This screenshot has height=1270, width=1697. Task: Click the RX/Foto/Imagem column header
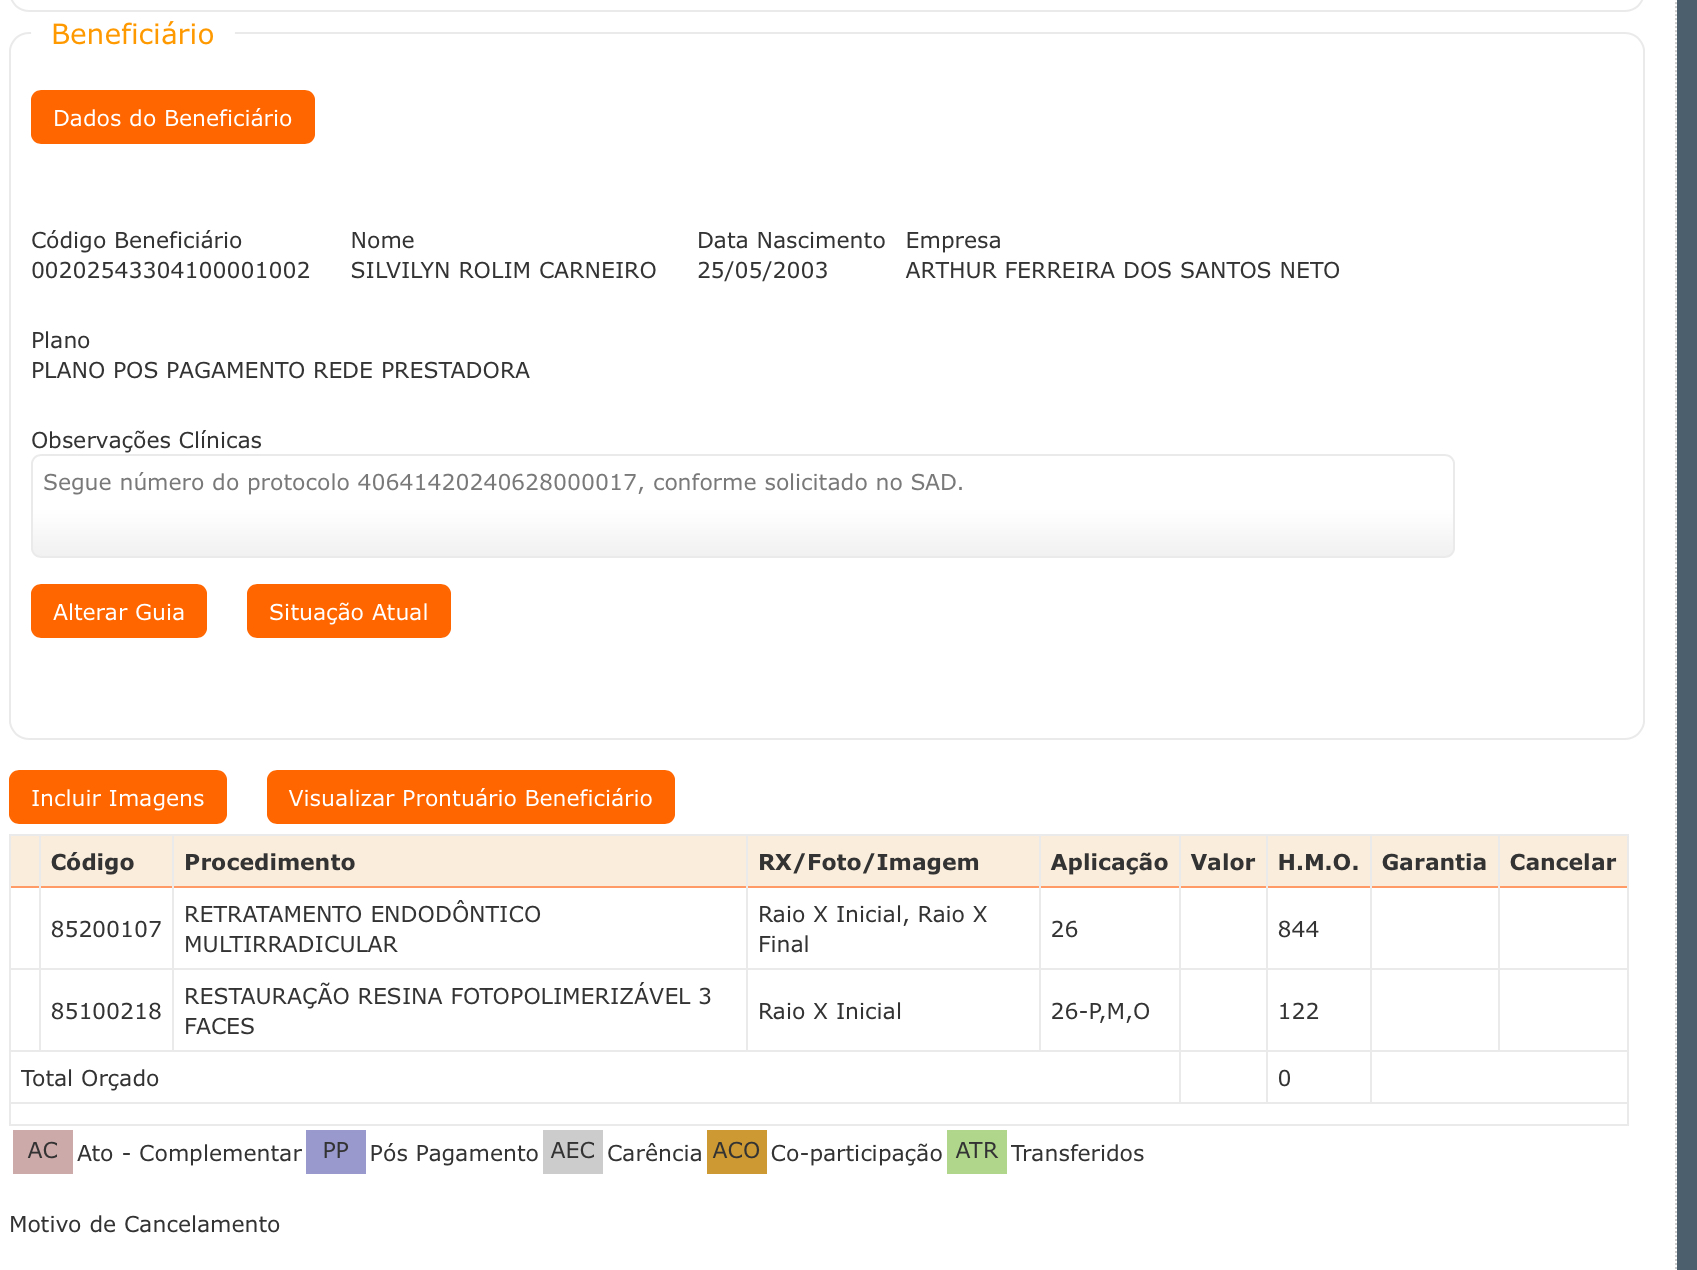coord(868,862)
